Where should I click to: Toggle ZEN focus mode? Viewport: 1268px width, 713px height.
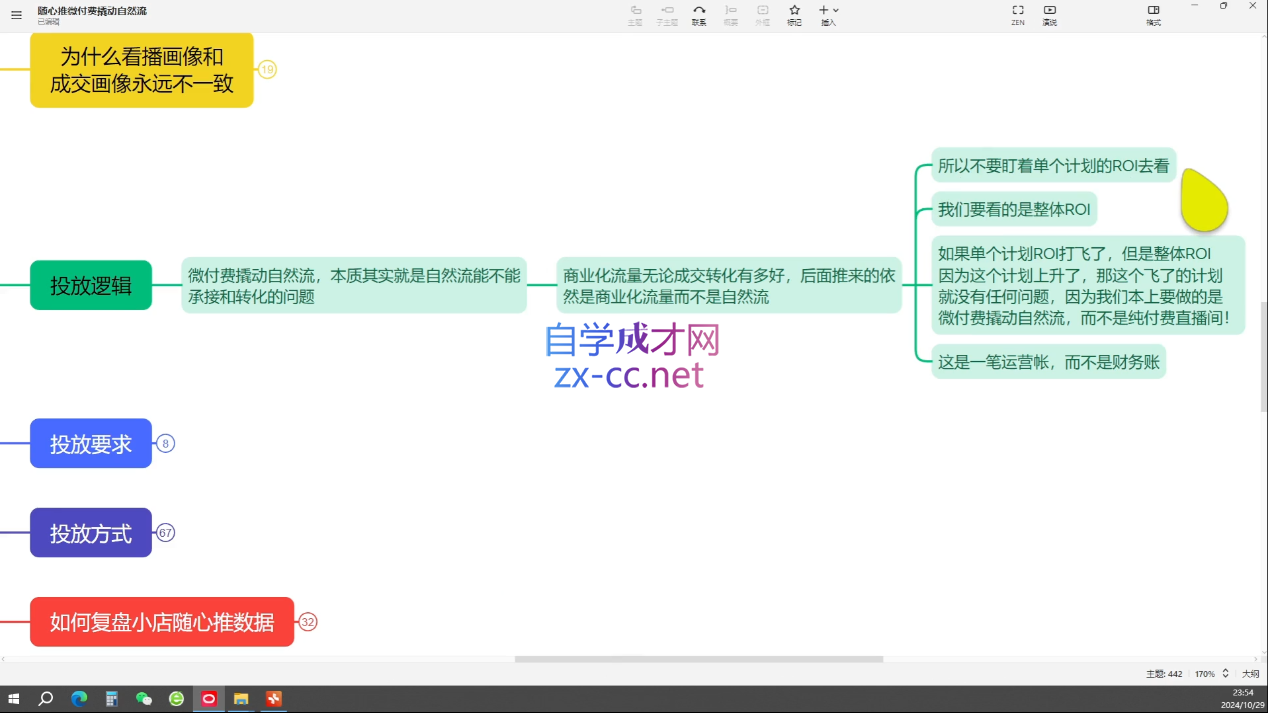(1017, 15)
